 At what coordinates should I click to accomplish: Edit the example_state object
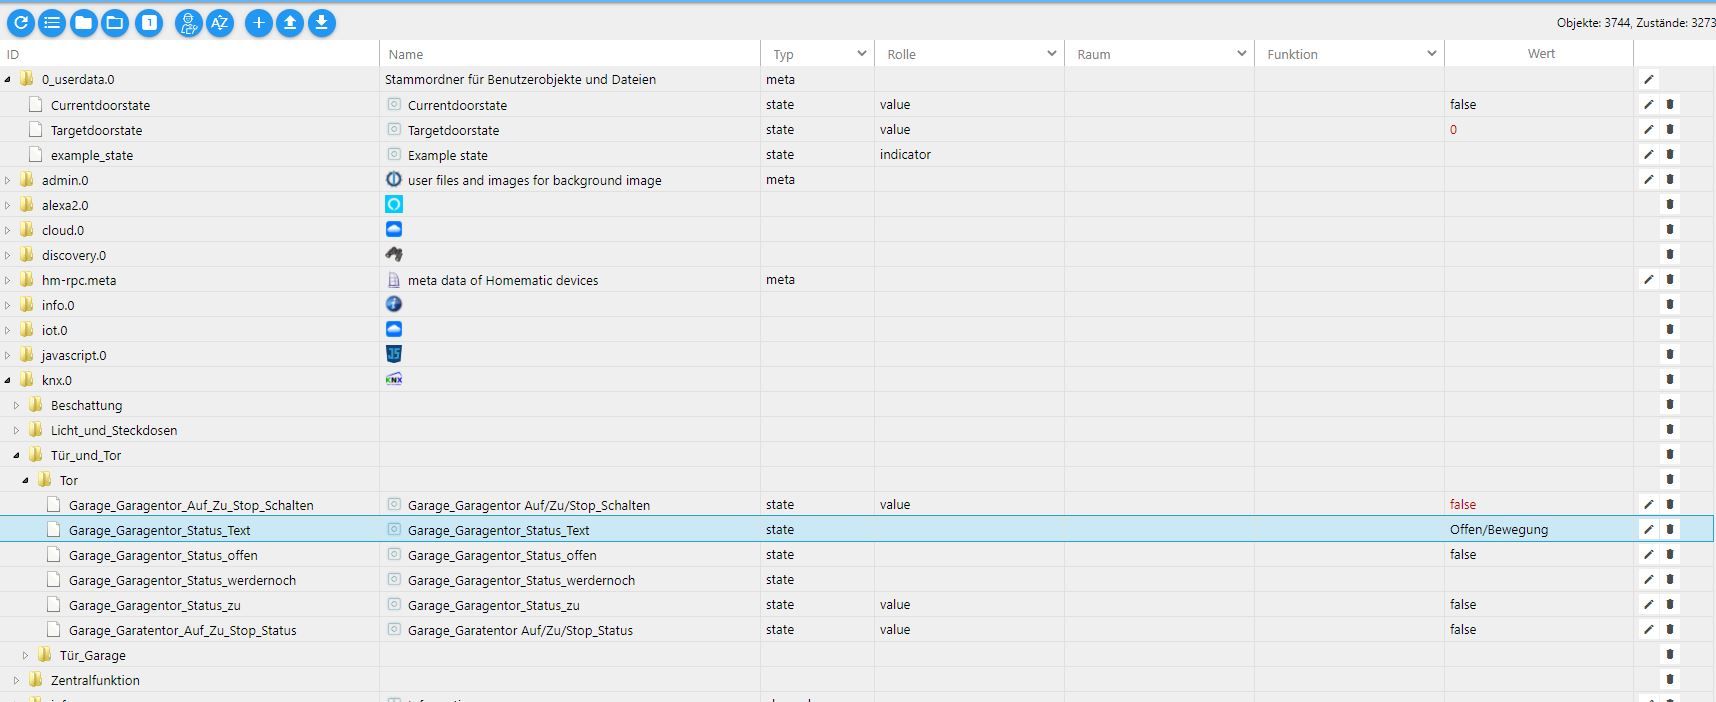1648,154
